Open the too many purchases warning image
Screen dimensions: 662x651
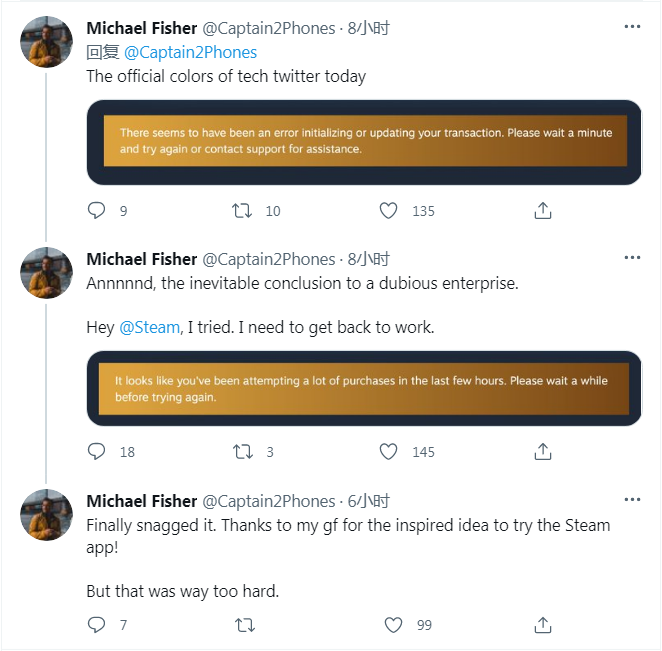[364, 388]
